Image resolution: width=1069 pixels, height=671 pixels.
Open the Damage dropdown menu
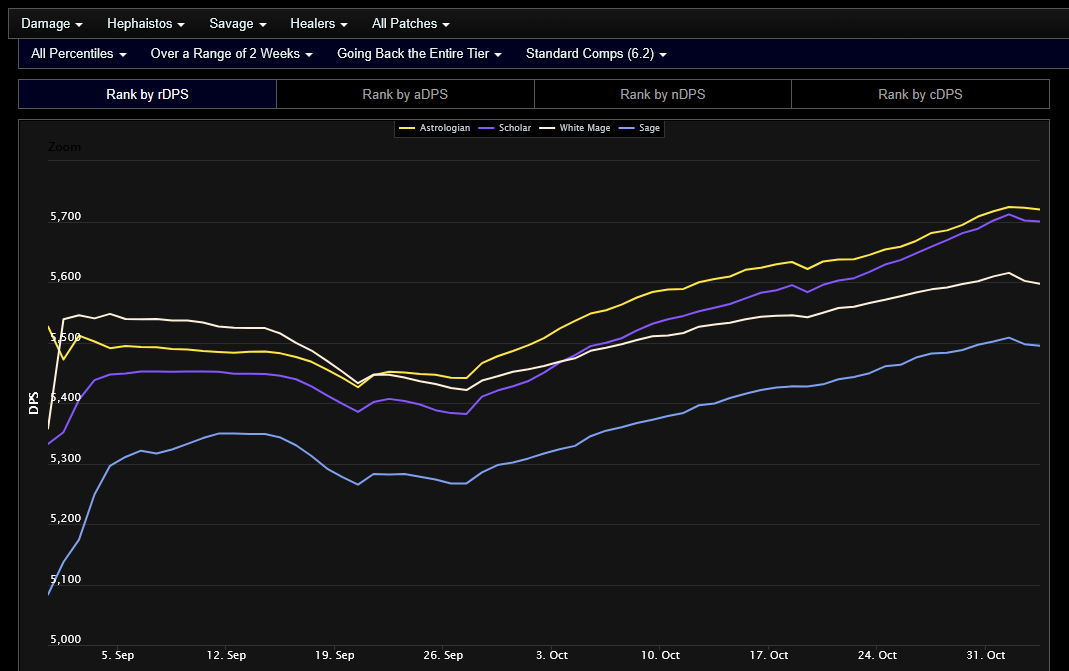tap(52, 24)
